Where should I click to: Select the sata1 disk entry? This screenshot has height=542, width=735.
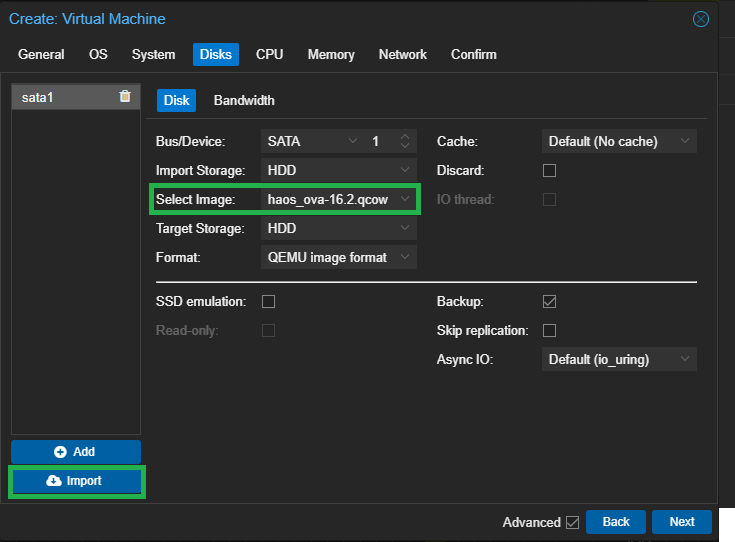(60, 97)
